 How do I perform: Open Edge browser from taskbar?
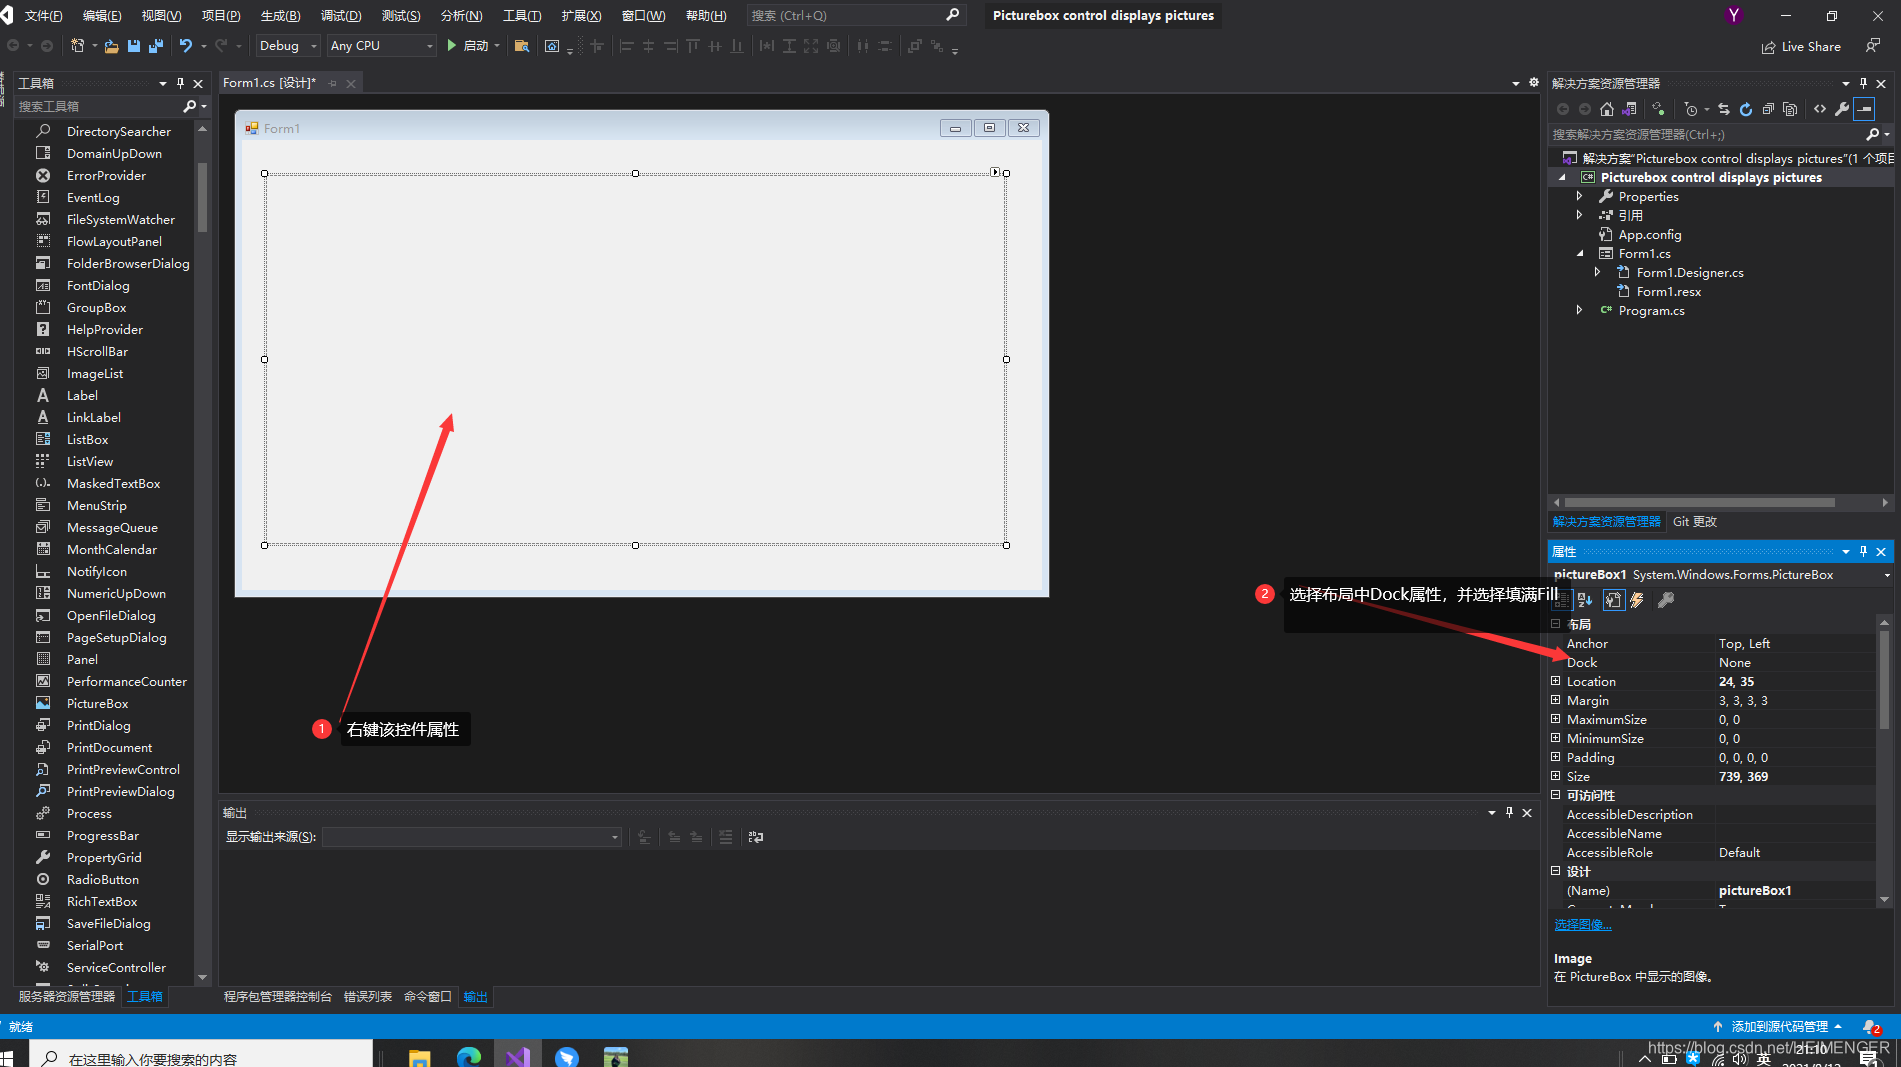pyautogui.click(x=469, y=1056)
